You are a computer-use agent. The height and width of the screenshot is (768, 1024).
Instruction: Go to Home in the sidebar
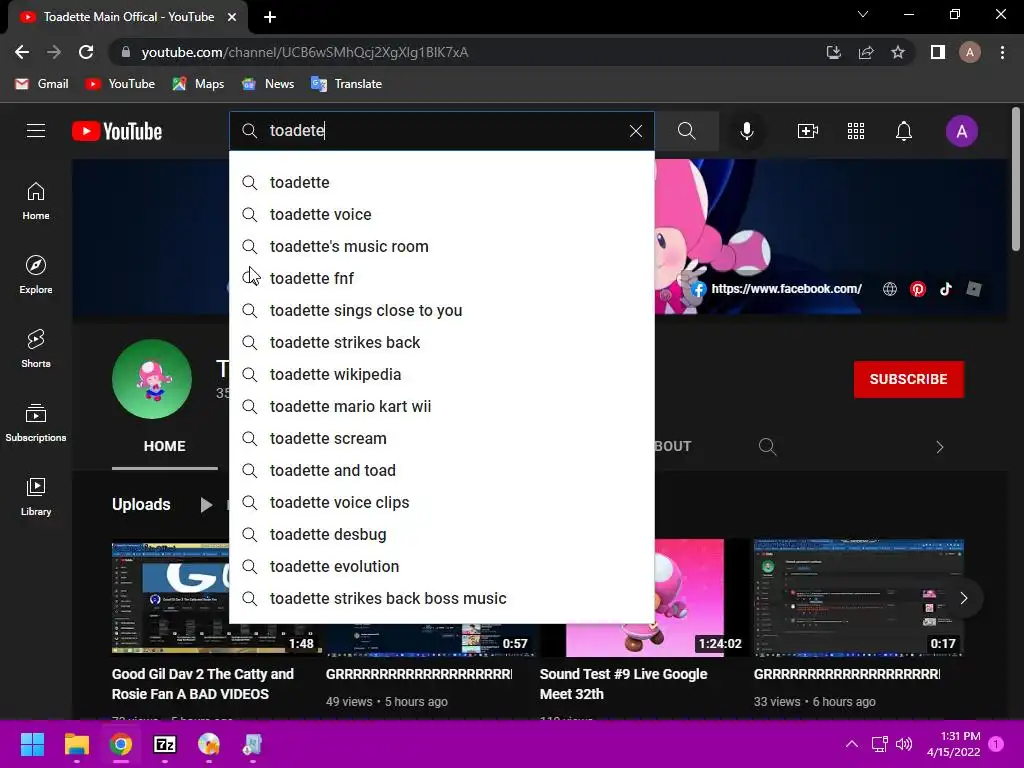36,201
